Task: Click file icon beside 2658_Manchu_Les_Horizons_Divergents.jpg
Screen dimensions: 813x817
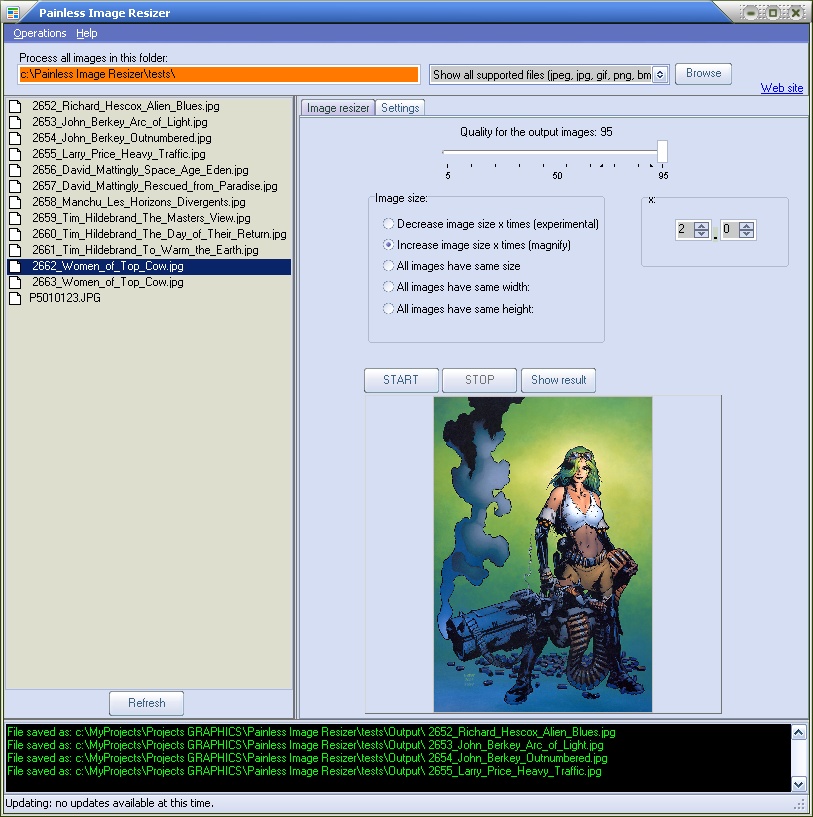Action: (16, 203)
